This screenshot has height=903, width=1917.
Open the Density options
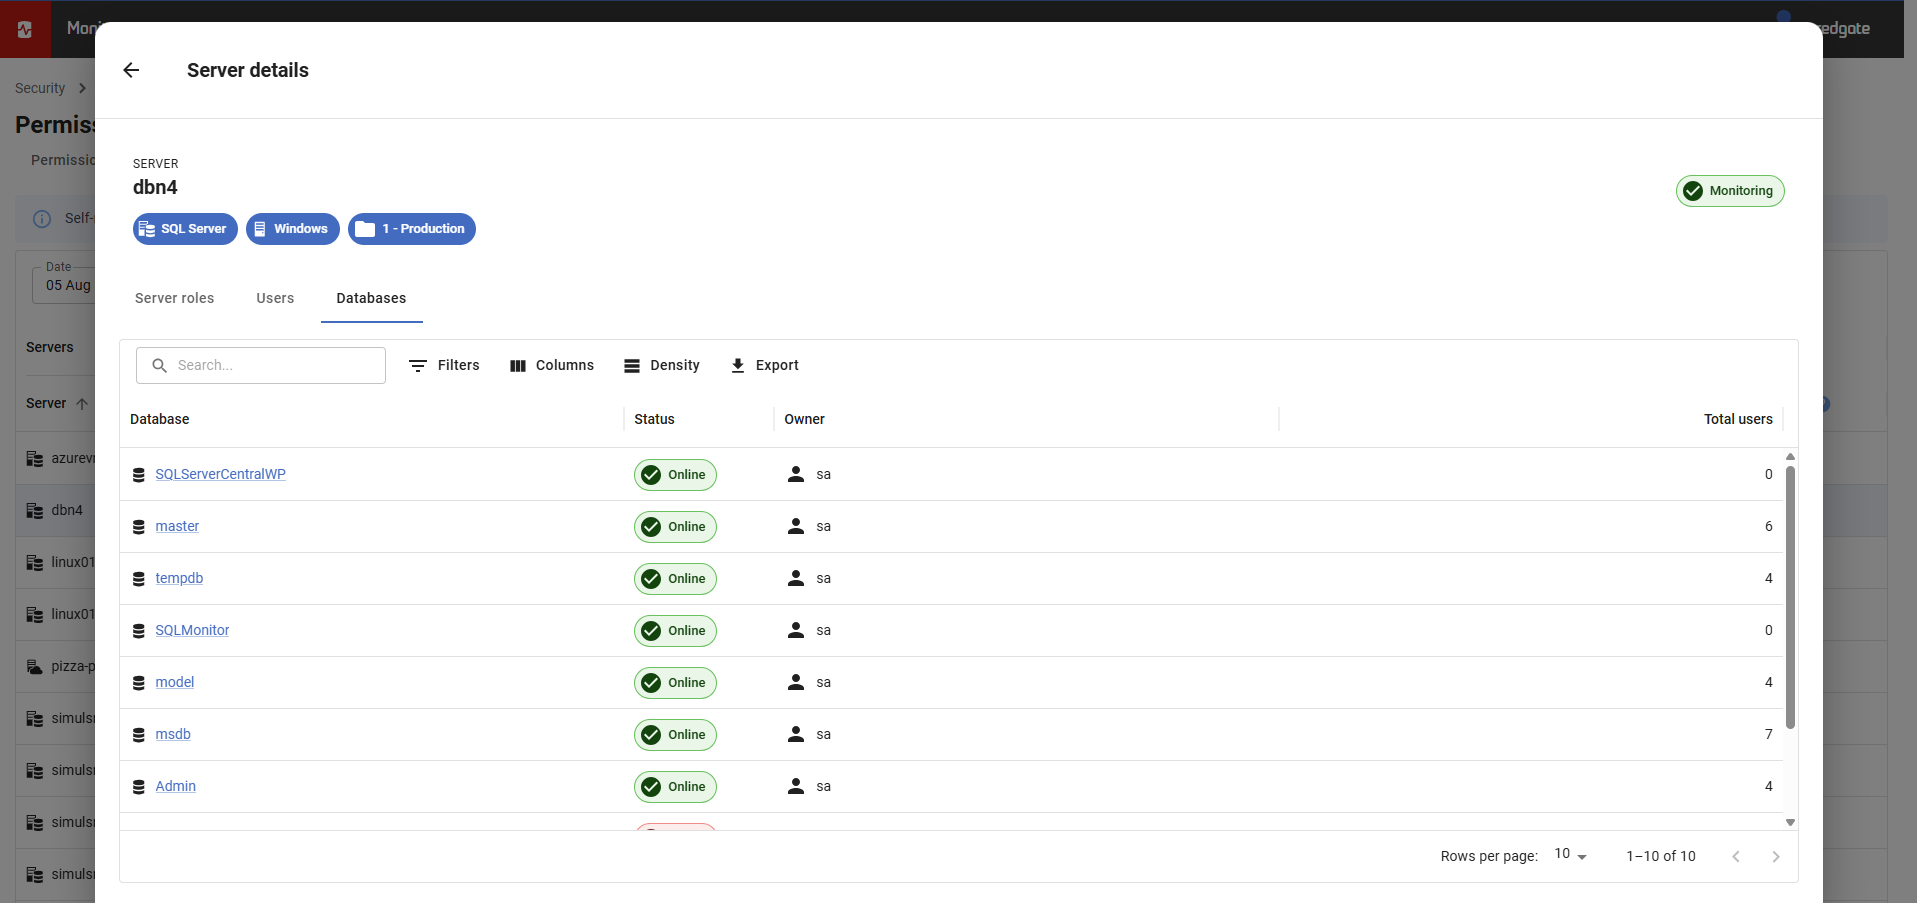point(662,365)
